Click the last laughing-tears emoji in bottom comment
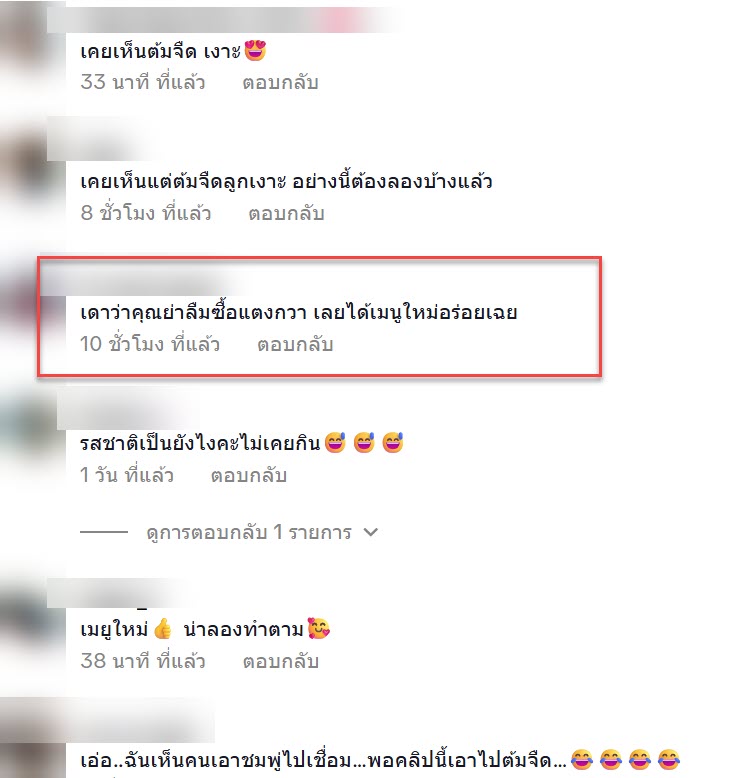The height and width of the screenshot is (778, 744). coord(669,759)
